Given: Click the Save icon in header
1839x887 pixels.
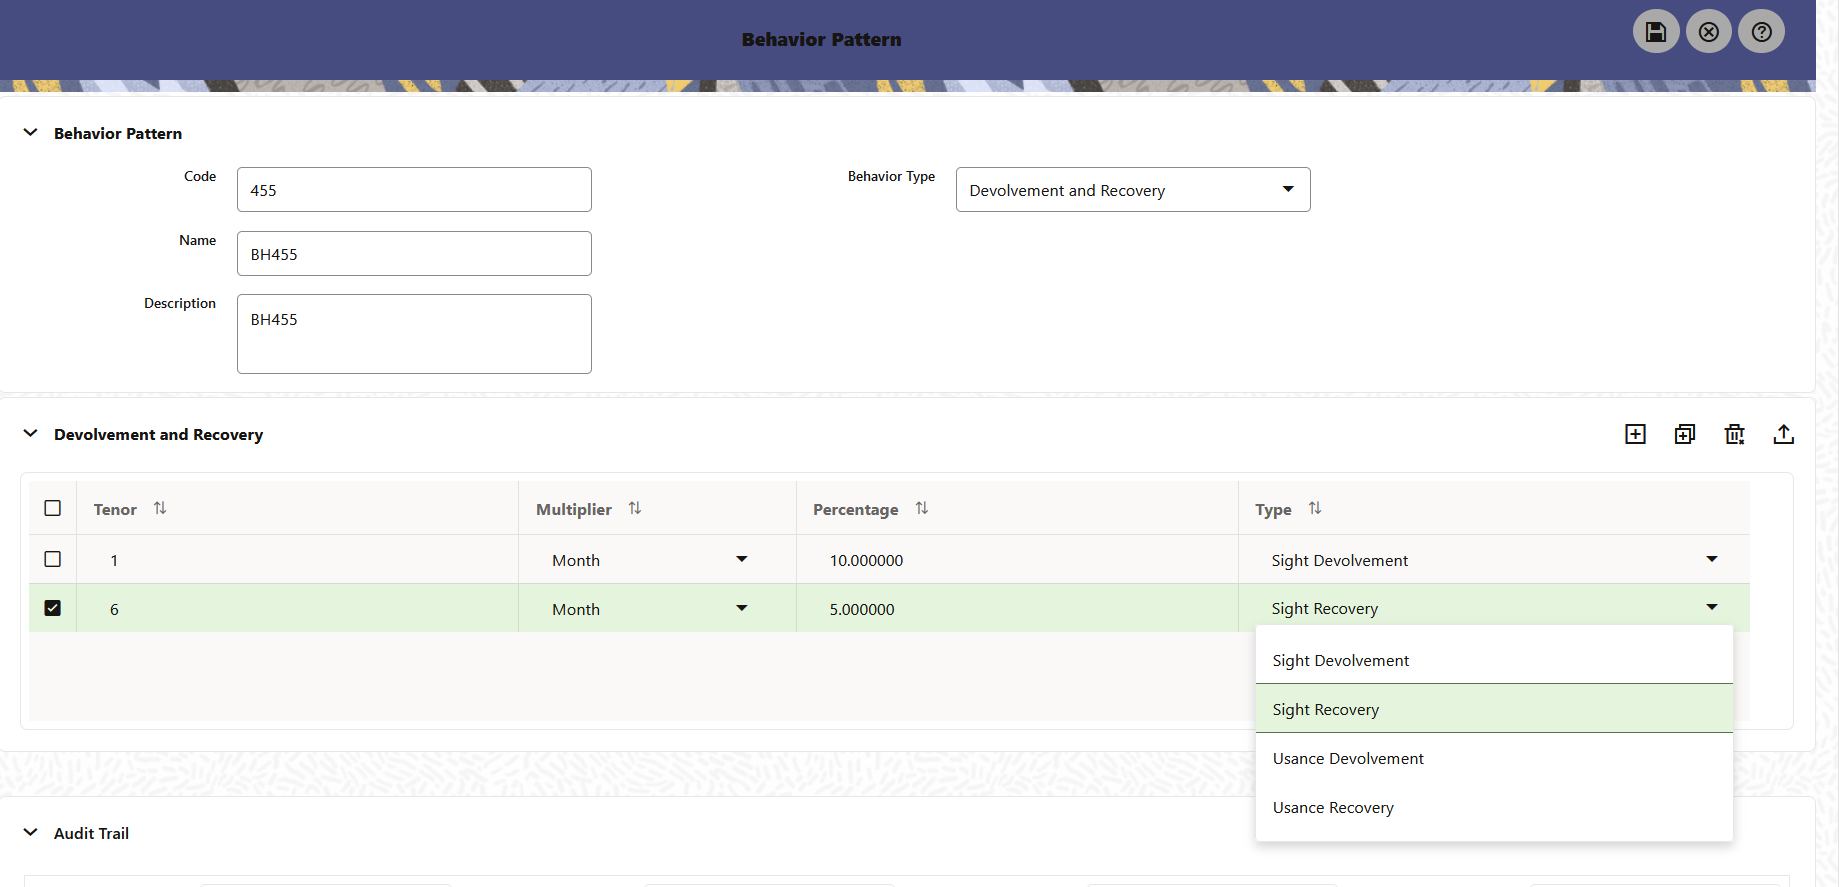Looking at the screenshot, I should pyautogui.click(x=1656, y=32).
